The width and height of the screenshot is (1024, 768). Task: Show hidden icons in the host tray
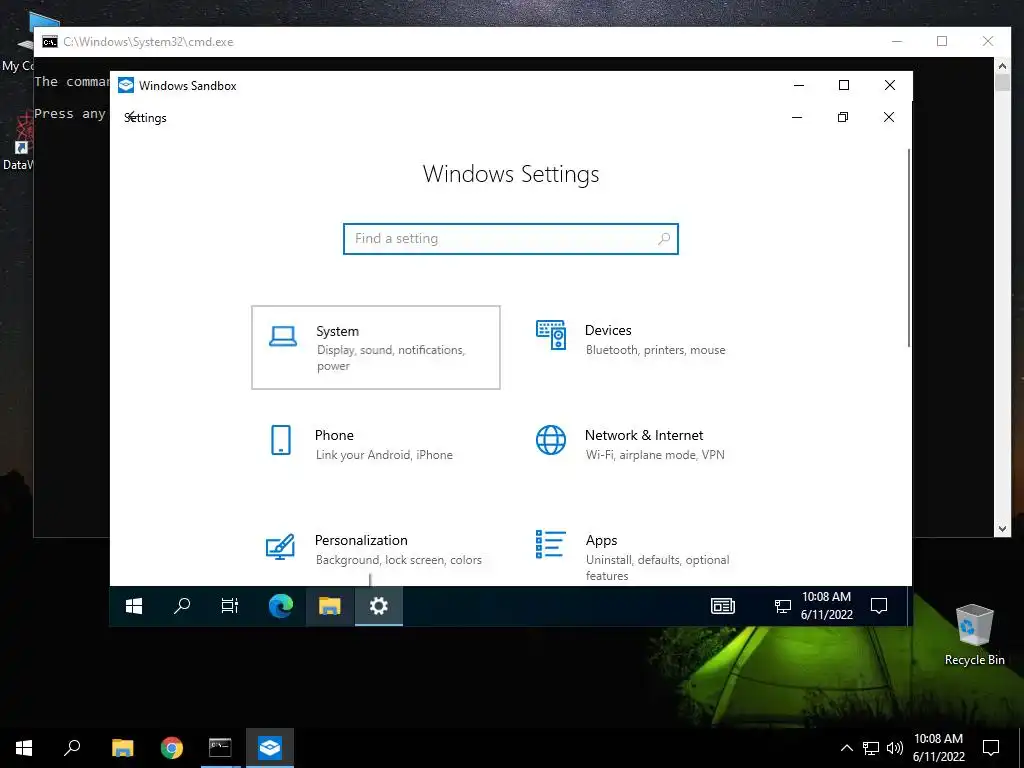[x=846, y=748]
